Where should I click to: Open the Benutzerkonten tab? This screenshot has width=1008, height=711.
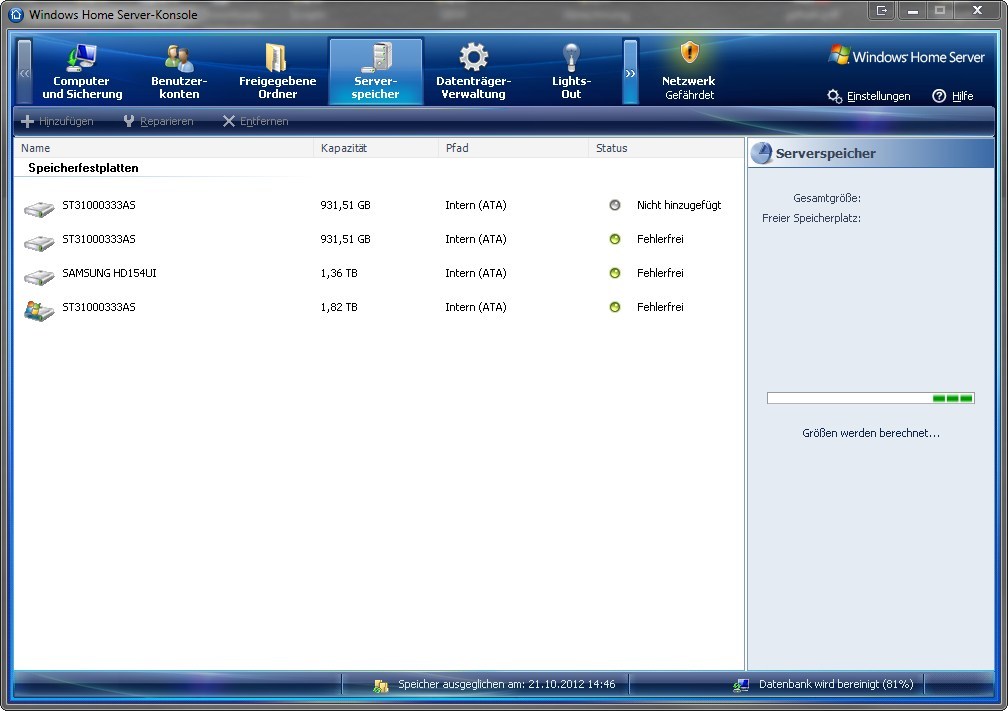pos(179,71)
